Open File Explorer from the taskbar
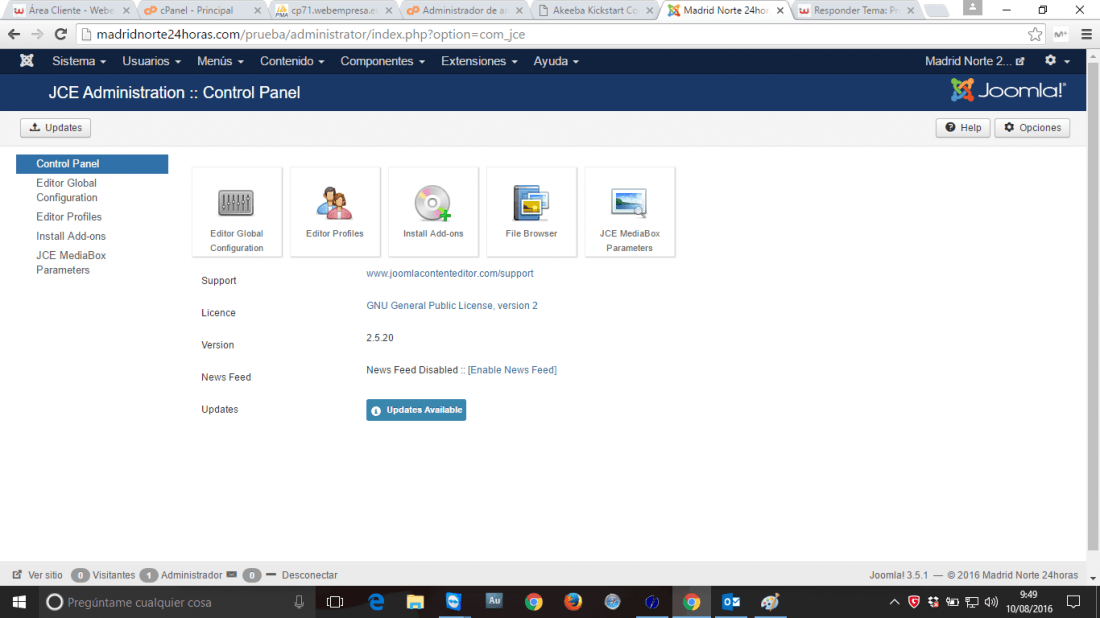 click(415, 602)
